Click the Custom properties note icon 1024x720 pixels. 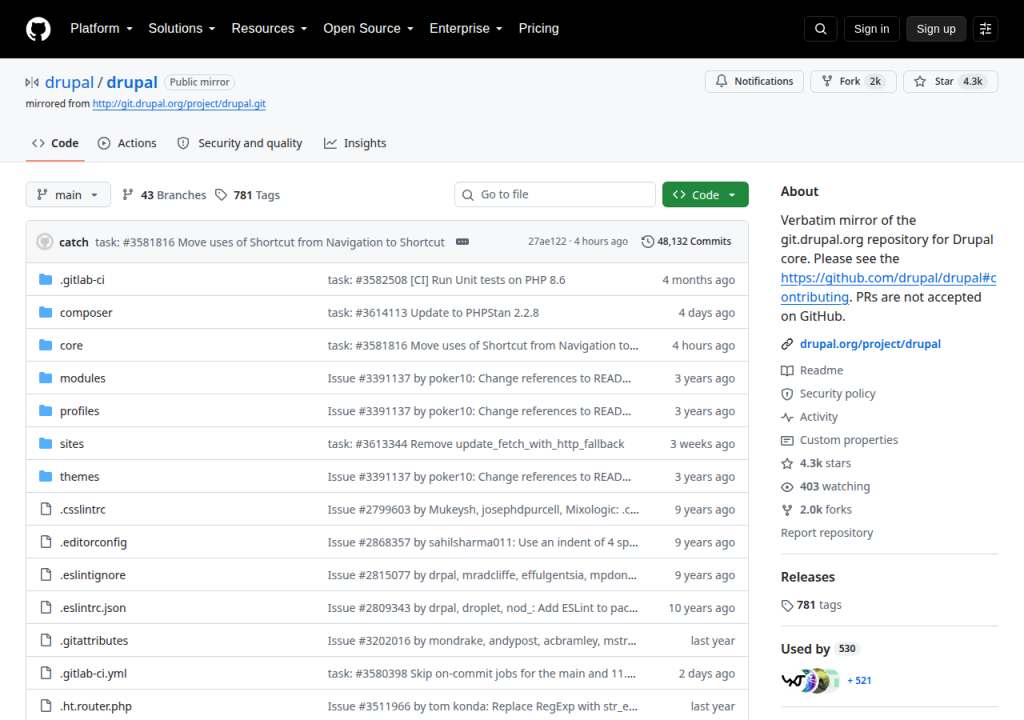[x=787, y=440]
